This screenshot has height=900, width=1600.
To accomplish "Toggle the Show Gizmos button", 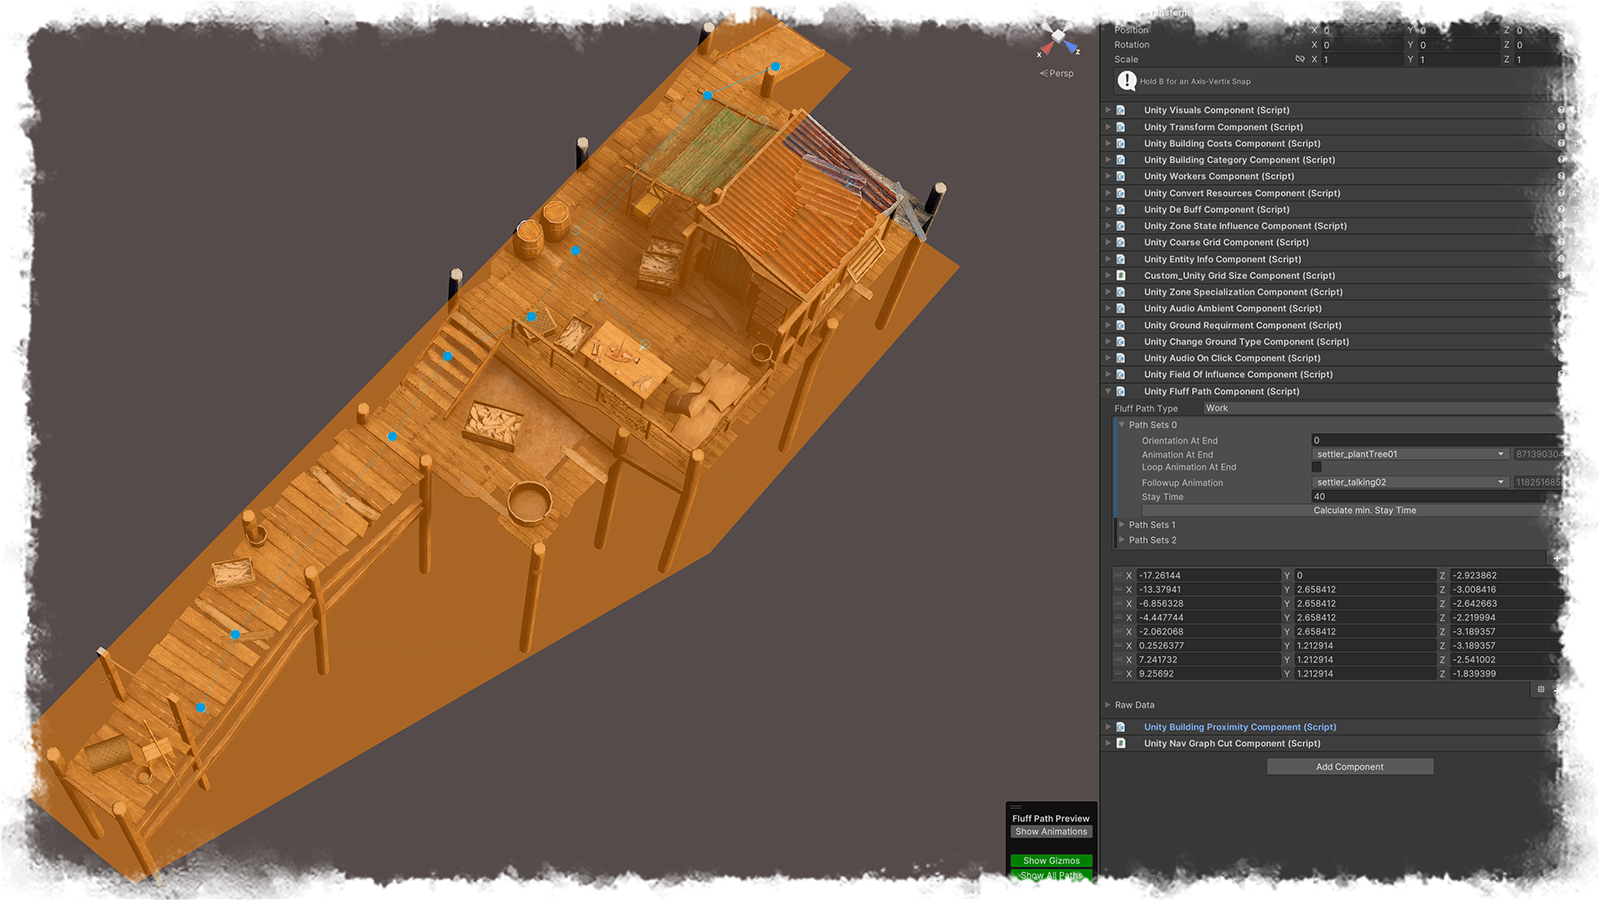I will point(1051,861).
